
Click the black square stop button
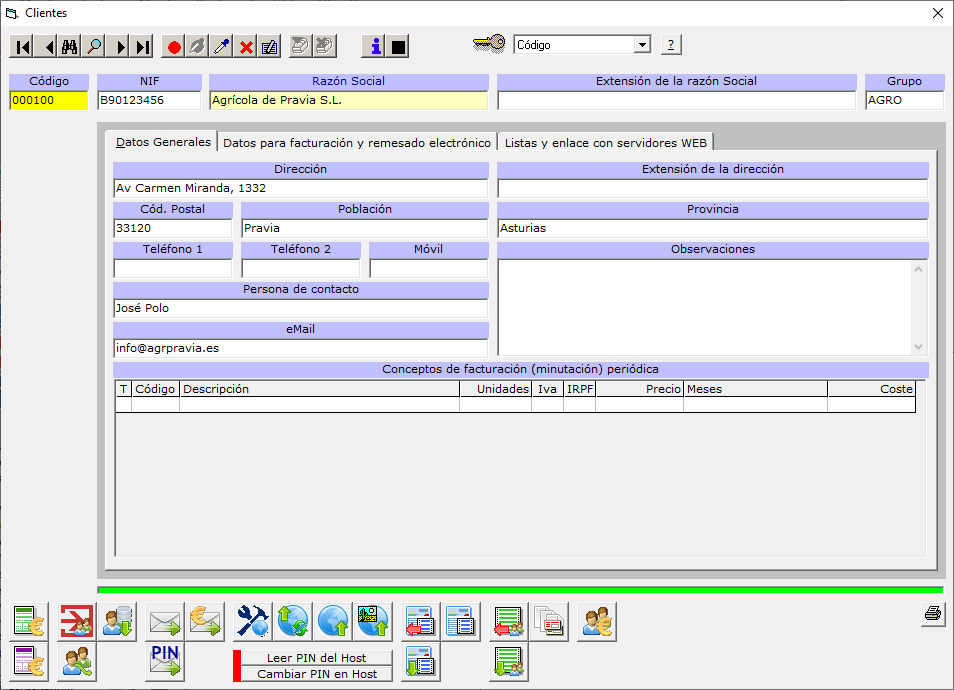pos(398,46)
